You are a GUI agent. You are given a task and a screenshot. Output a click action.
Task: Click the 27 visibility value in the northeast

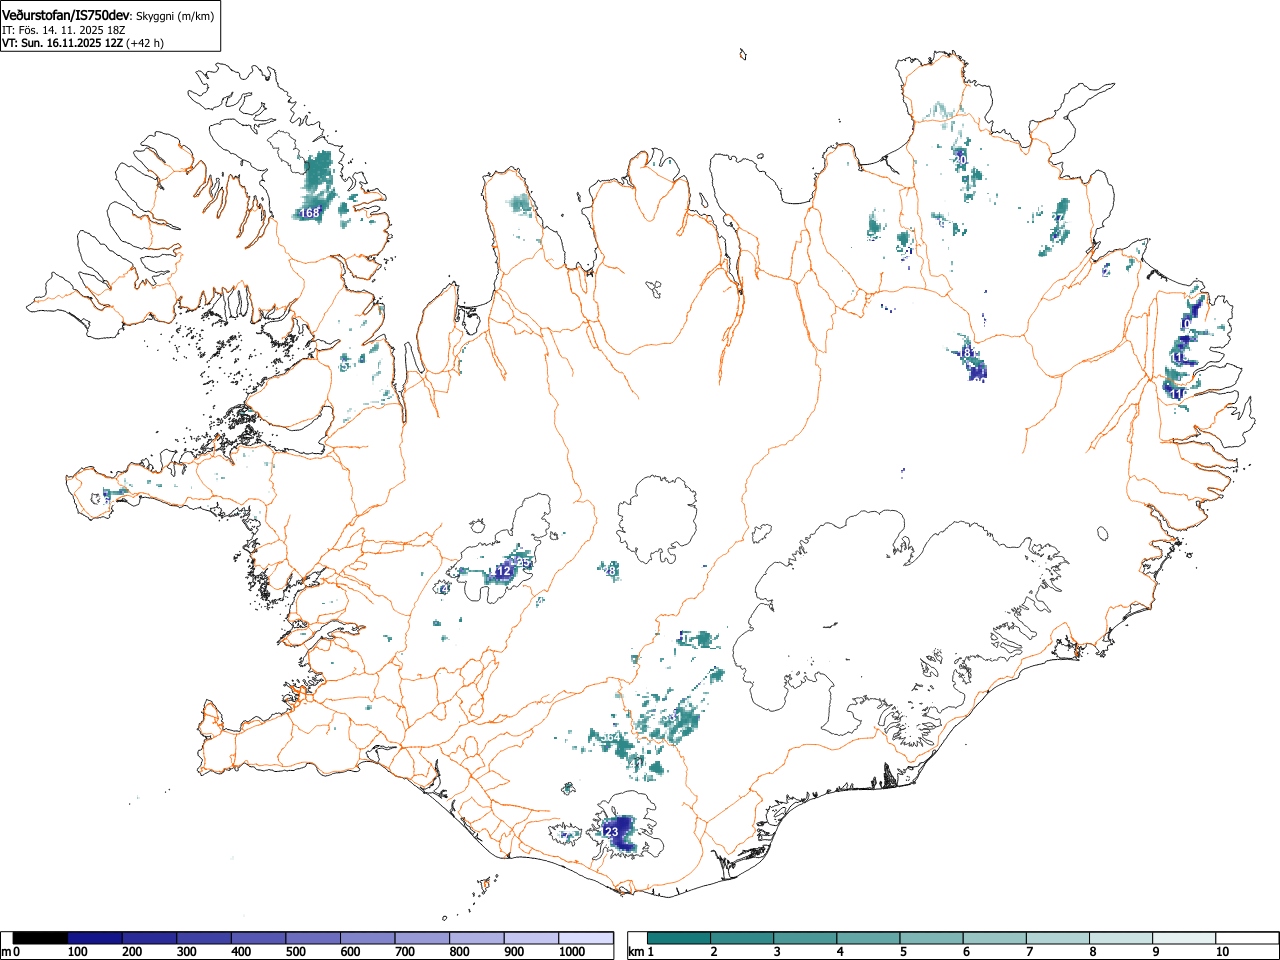(x=1059, y=217)
